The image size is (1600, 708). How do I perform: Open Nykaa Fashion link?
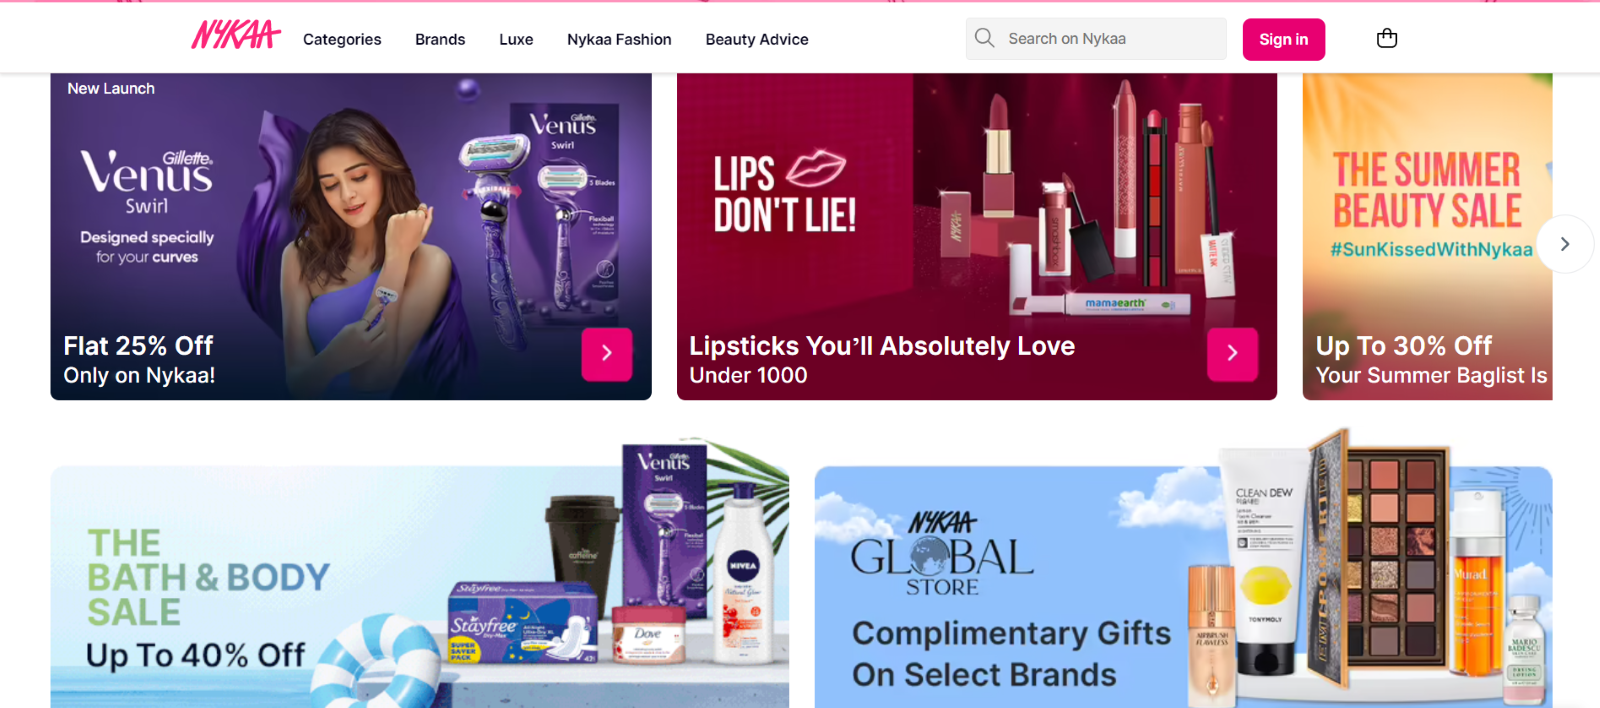click(619, 39)
